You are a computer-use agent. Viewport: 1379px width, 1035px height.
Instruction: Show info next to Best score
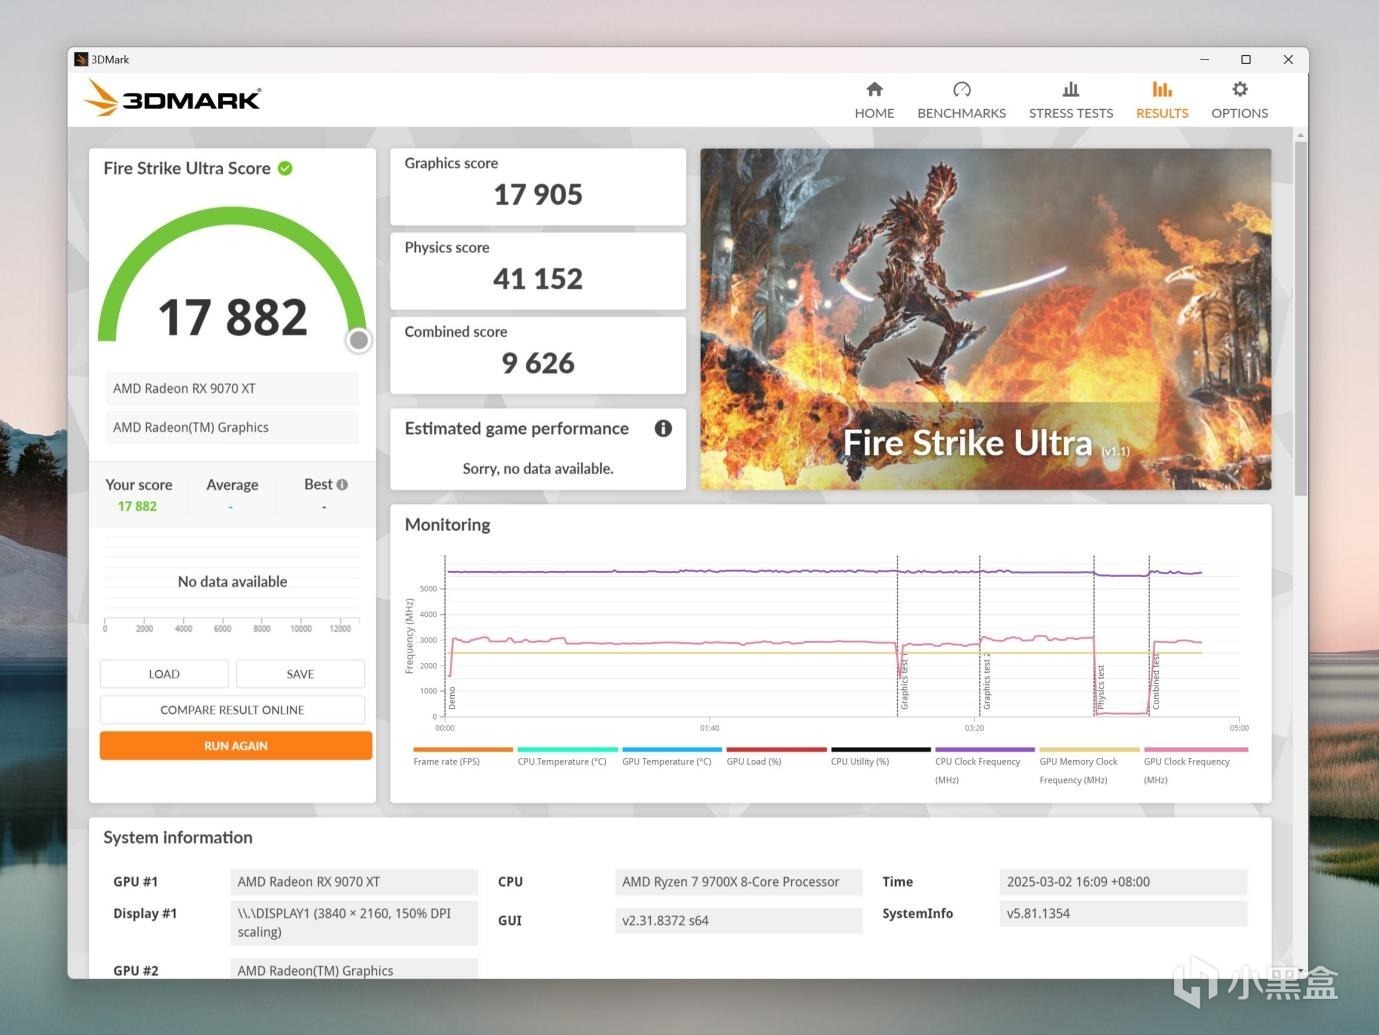[x=342, y=485]
